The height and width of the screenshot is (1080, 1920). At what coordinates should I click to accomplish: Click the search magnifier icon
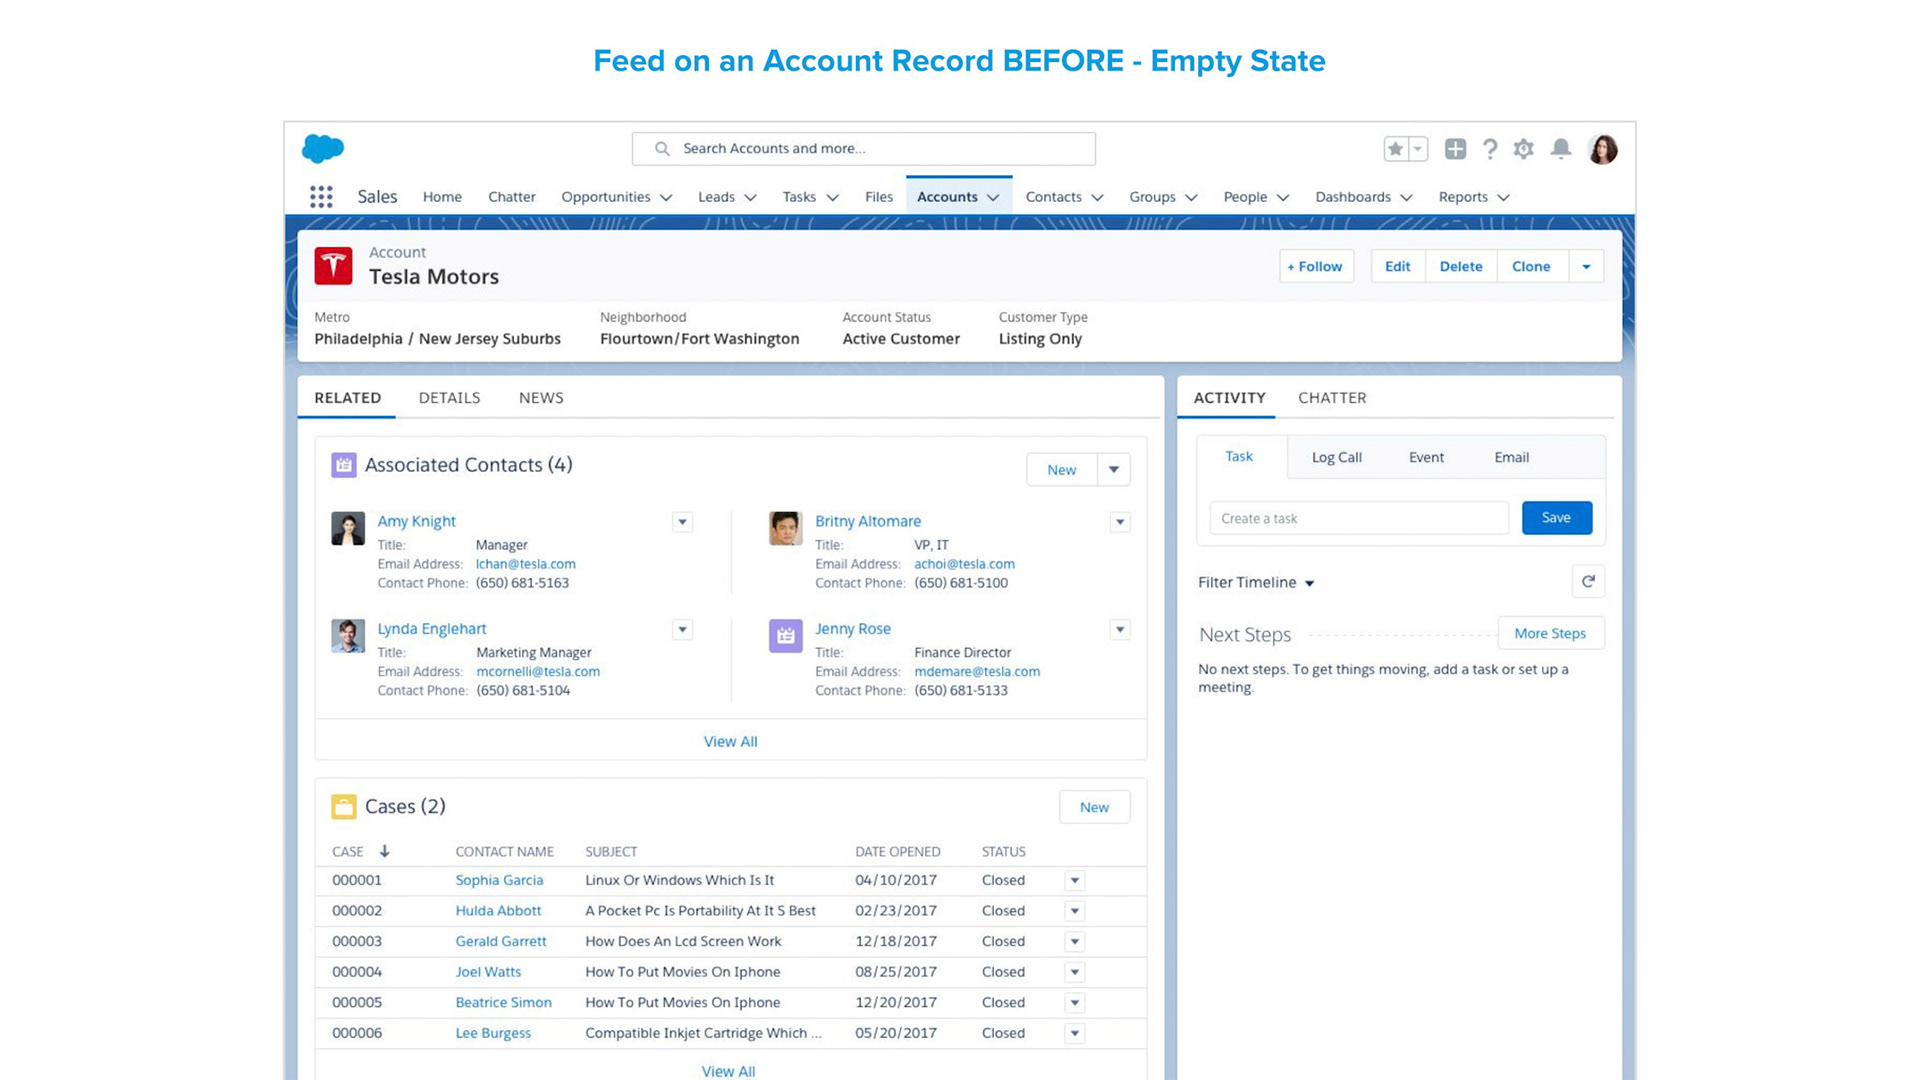662,149
